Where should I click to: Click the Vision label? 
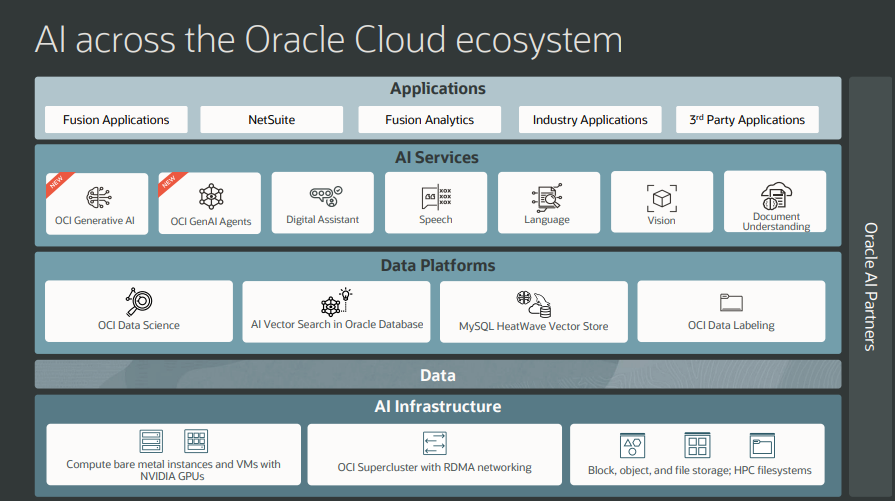pos(662,220)
